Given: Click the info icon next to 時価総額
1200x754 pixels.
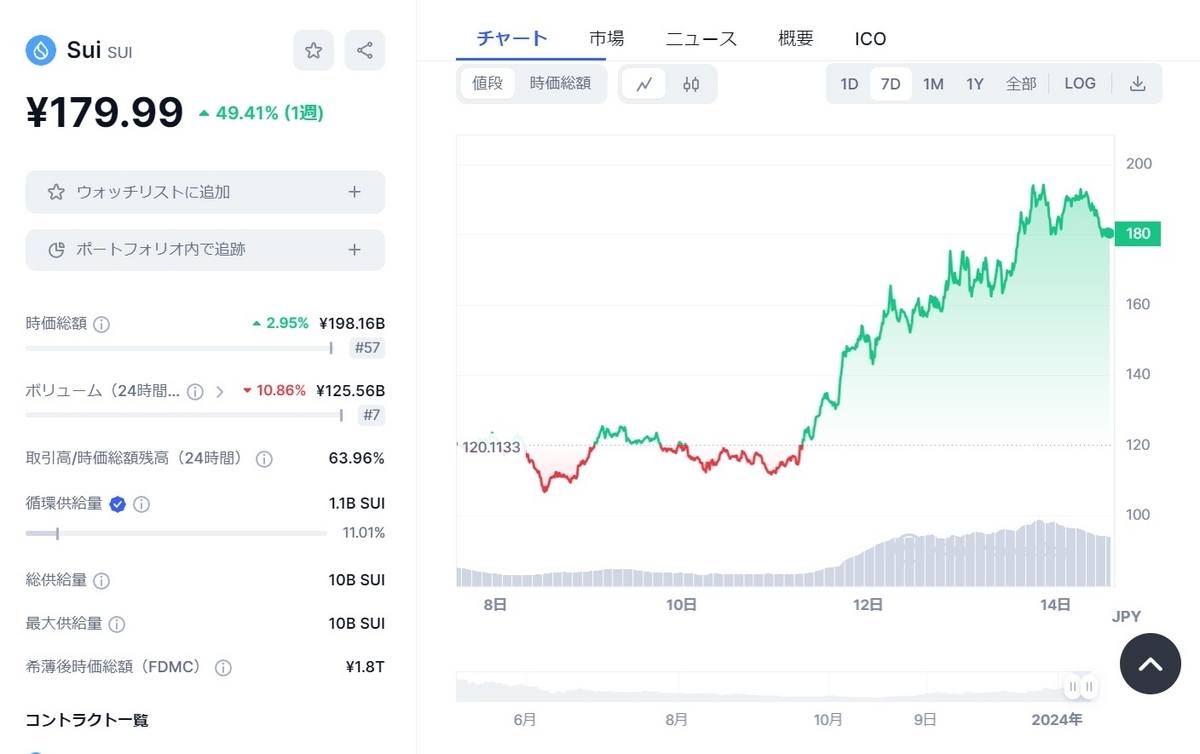Looking at the screenshot, I should 102,324.
